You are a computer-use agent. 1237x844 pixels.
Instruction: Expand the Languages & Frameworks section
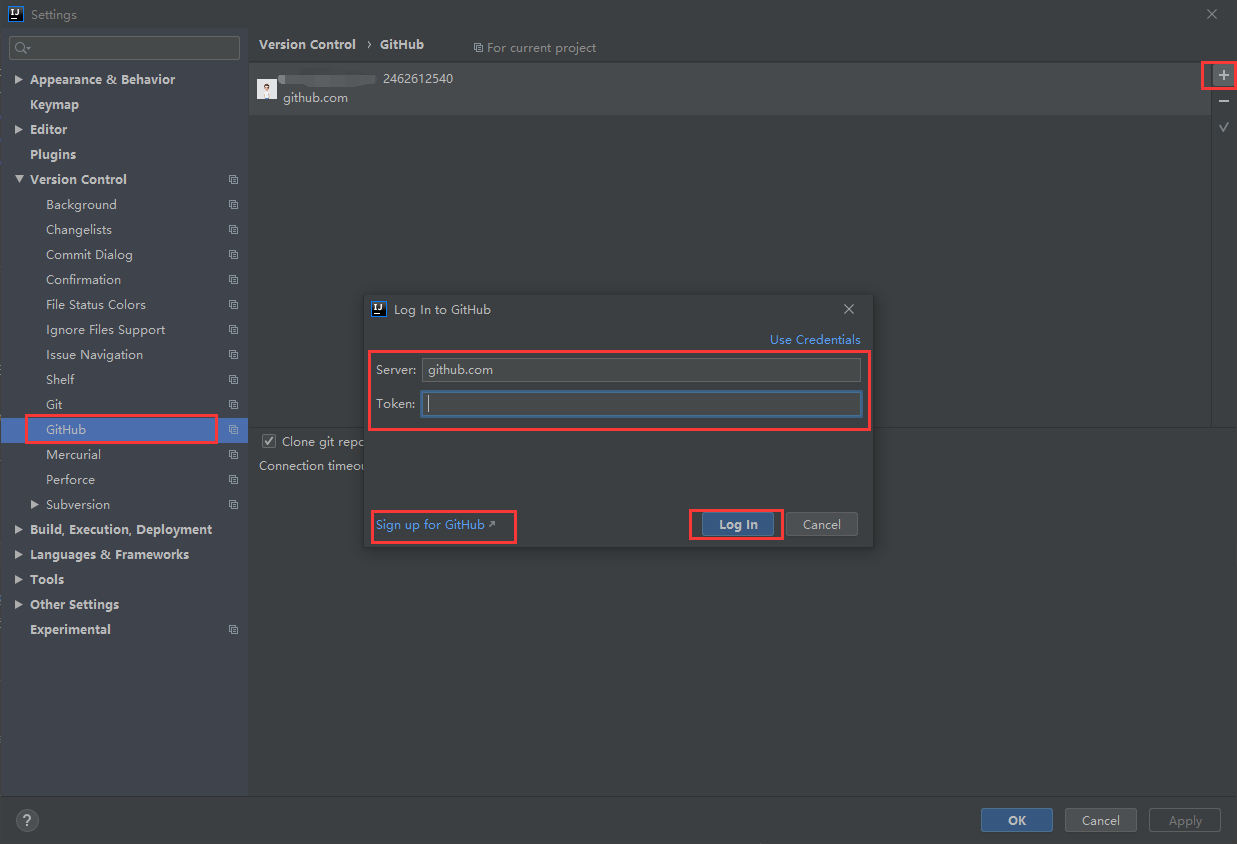point(19,555)
